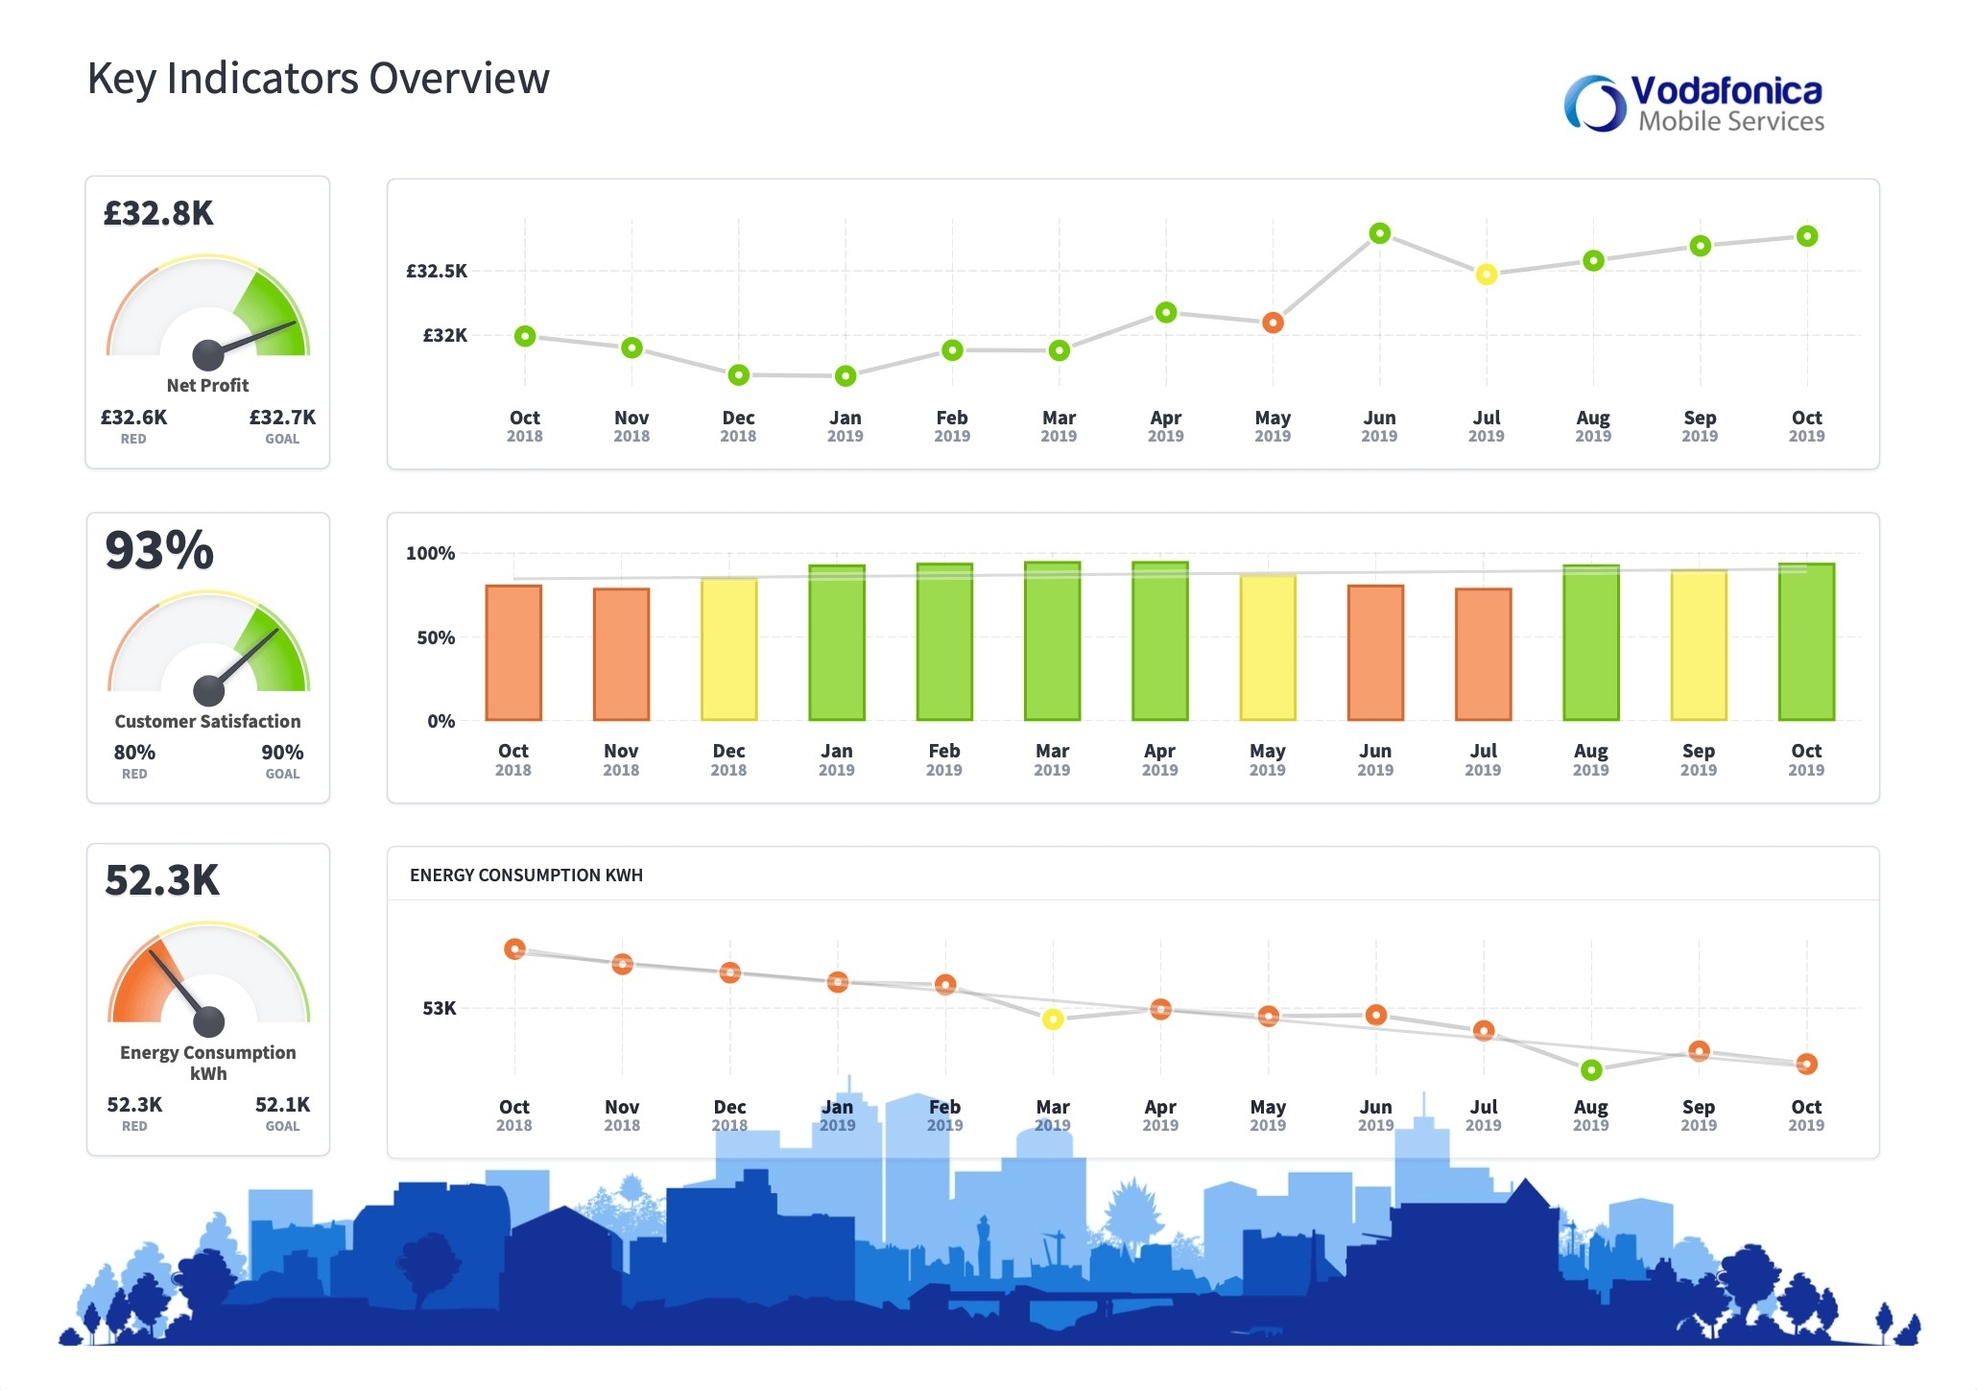Click the yellow Sep 2019 satisfaction bar
Viewport: 1977px width, 1390px height.
point(1699,645)
